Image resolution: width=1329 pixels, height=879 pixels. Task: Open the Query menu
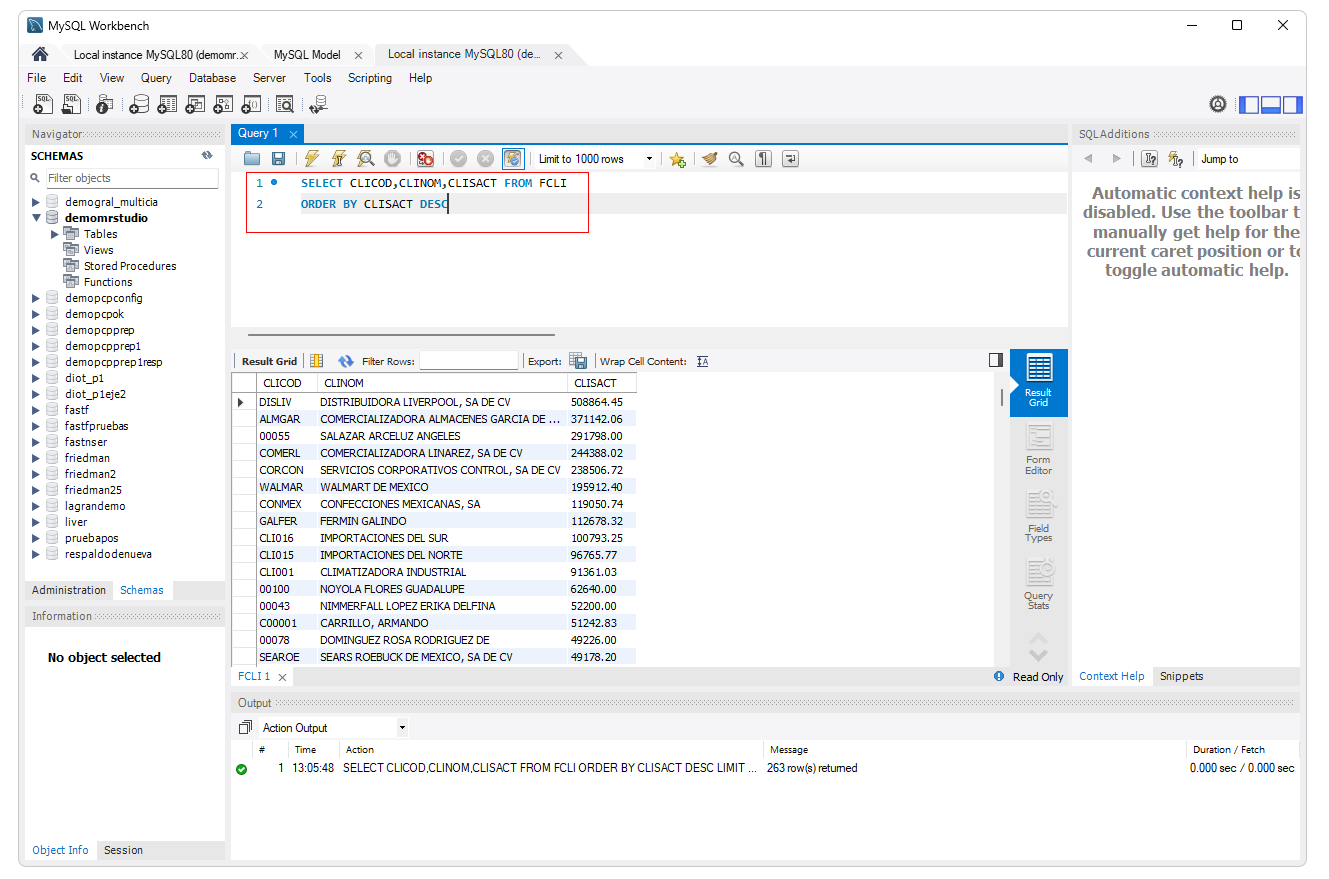[156, 78]
